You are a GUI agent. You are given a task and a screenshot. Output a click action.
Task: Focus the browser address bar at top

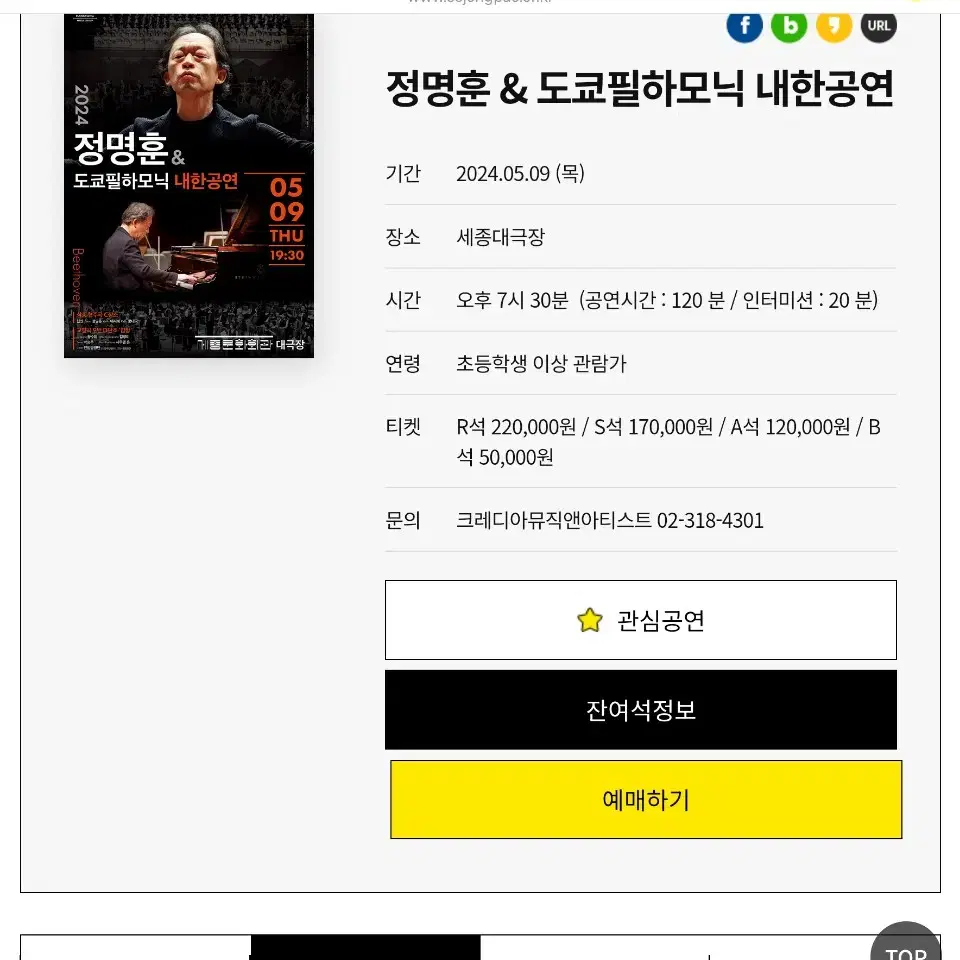[x=480, y=3]
